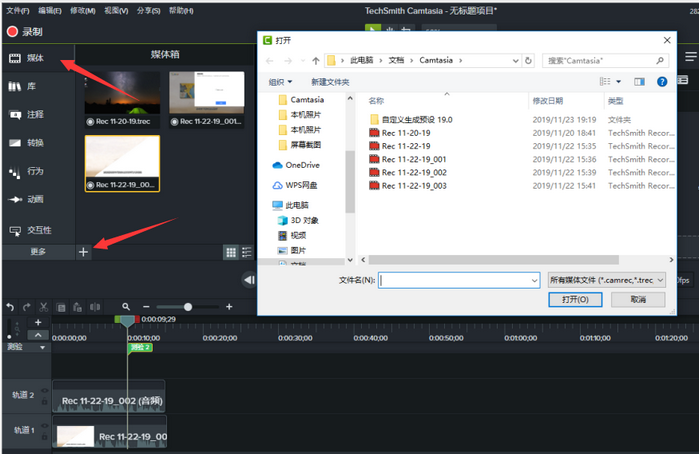
Task: Open the Annotations tab in sidebar
Action: point(26,115)
